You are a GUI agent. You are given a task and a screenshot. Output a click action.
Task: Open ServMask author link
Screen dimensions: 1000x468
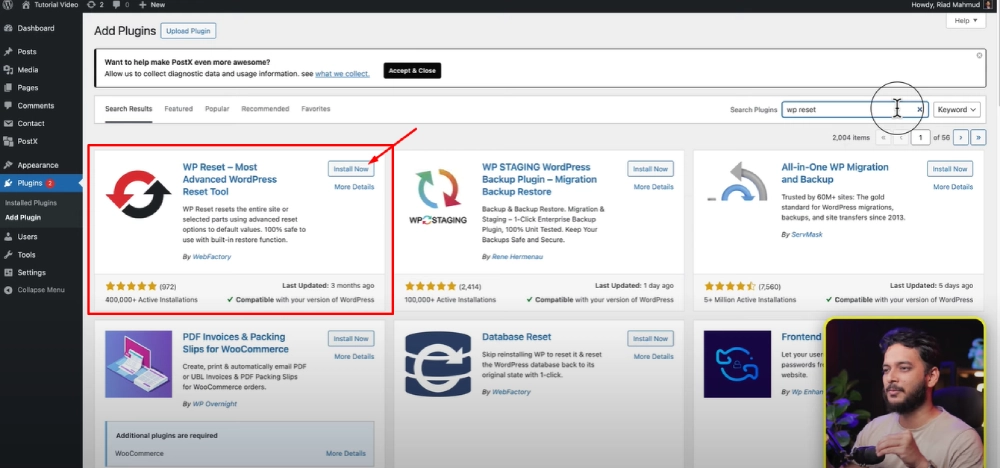(807, 235)
